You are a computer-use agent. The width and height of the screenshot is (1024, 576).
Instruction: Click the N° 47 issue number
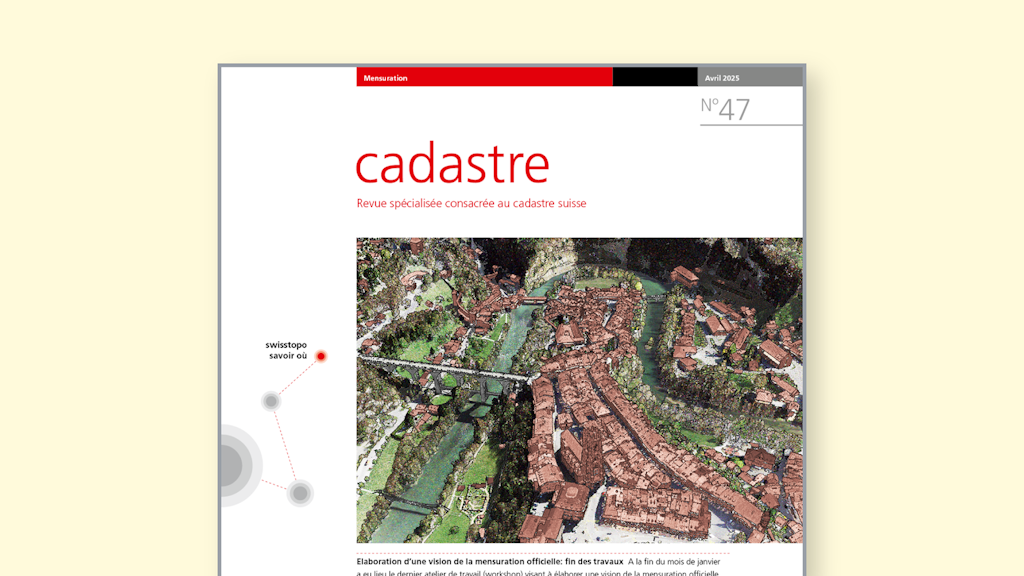coord(725,108)
